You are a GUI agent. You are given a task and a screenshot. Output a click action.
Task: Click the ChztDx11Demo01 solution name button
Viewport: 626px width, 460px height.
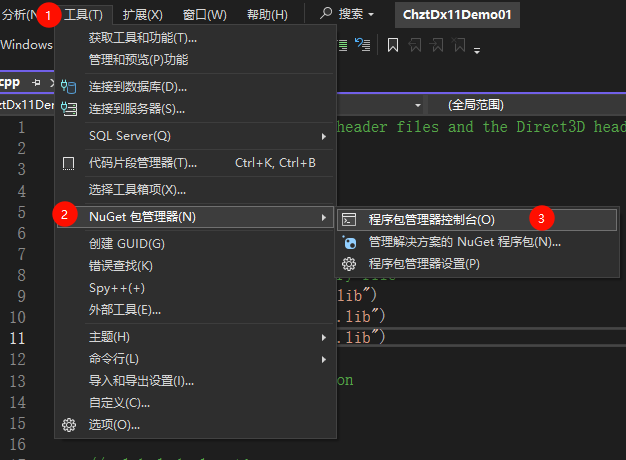pos(456,15)
